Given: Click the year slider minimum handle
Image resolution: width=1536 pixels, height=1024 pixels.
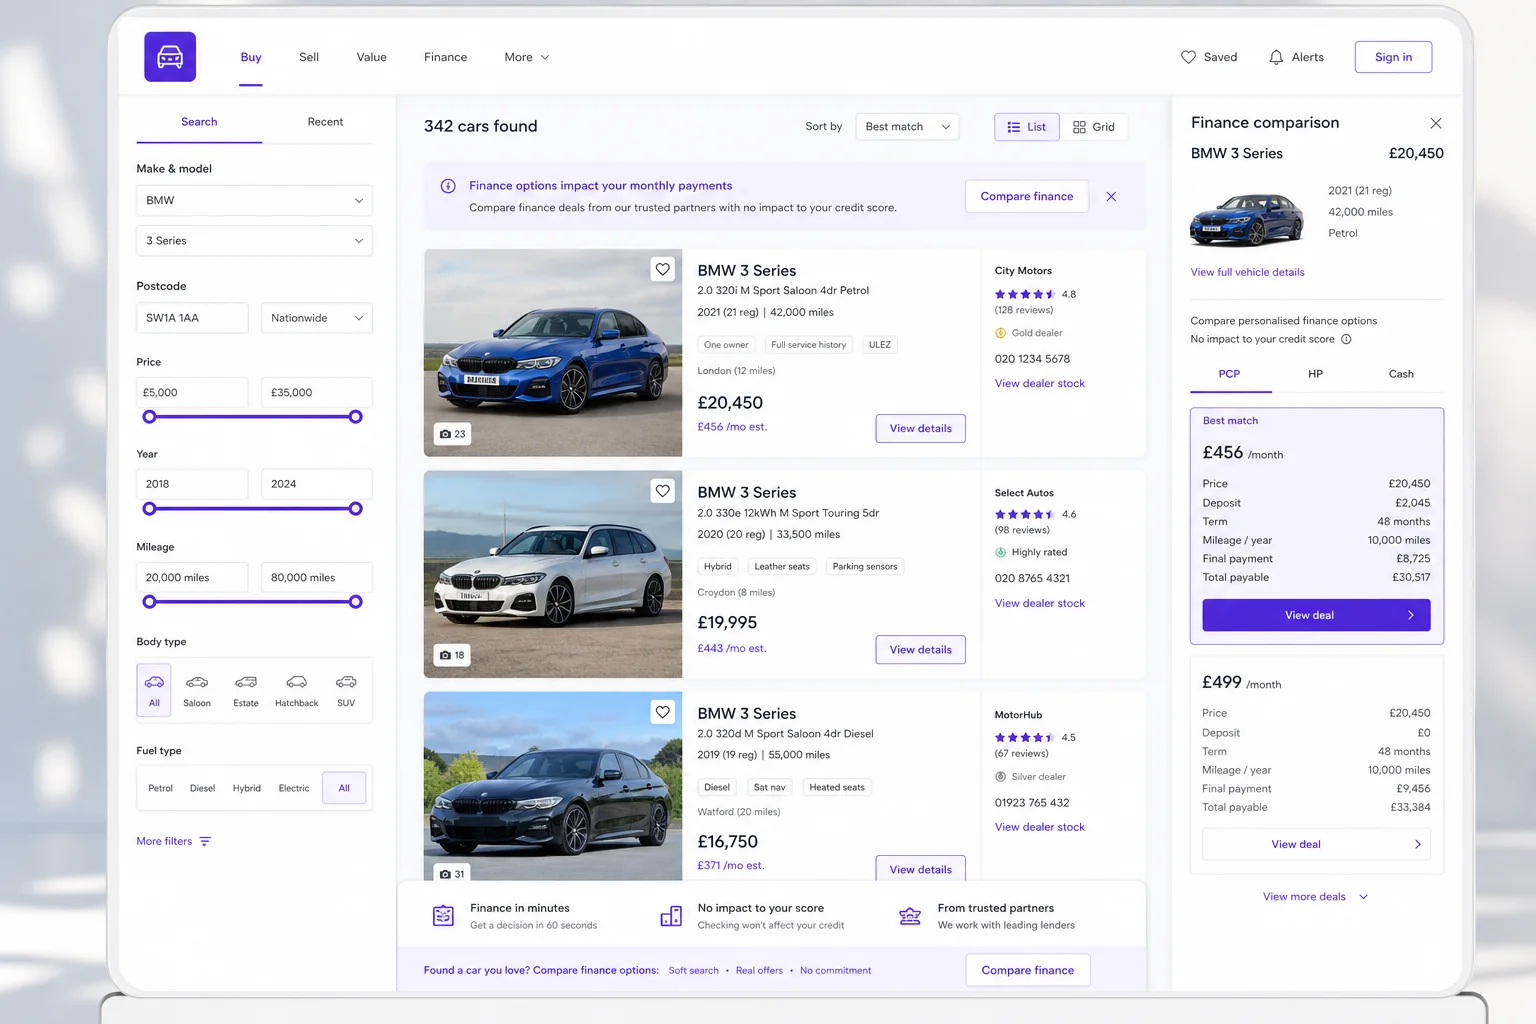Looking at the screenshot, I should [149, 509].
